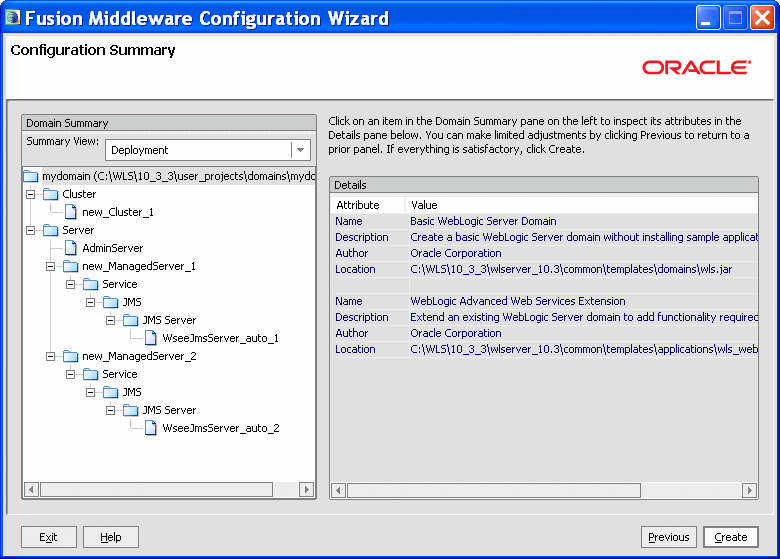Select the new_ManagedServer_2 label

point(139,356)
